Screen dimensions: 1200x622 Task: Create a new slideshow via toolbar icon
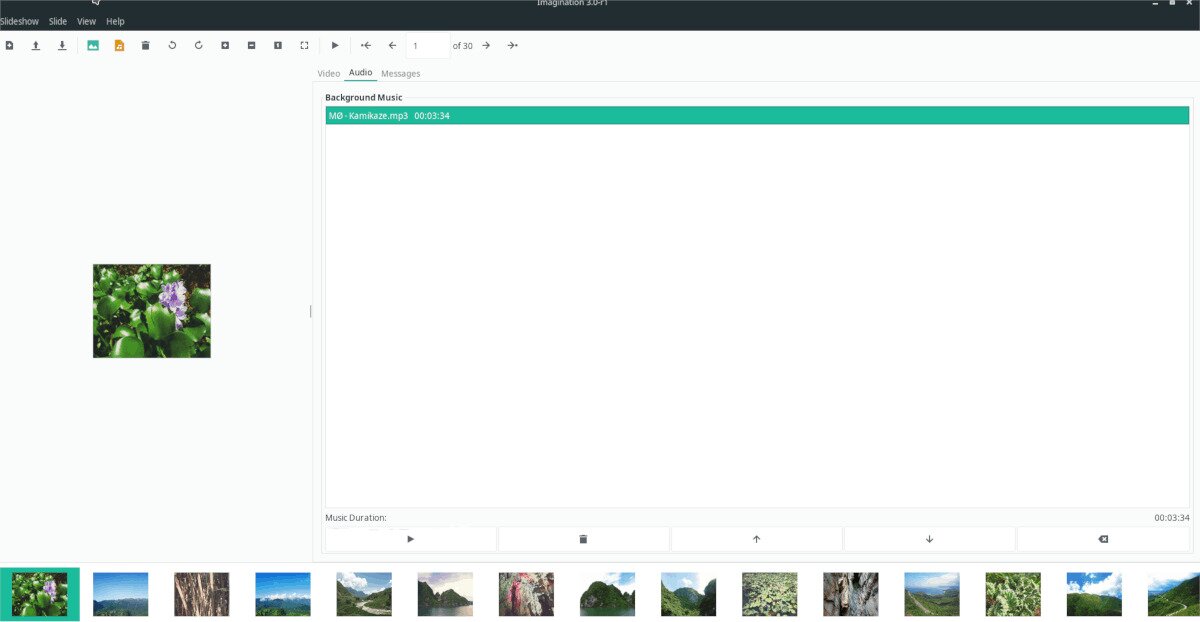9,45
